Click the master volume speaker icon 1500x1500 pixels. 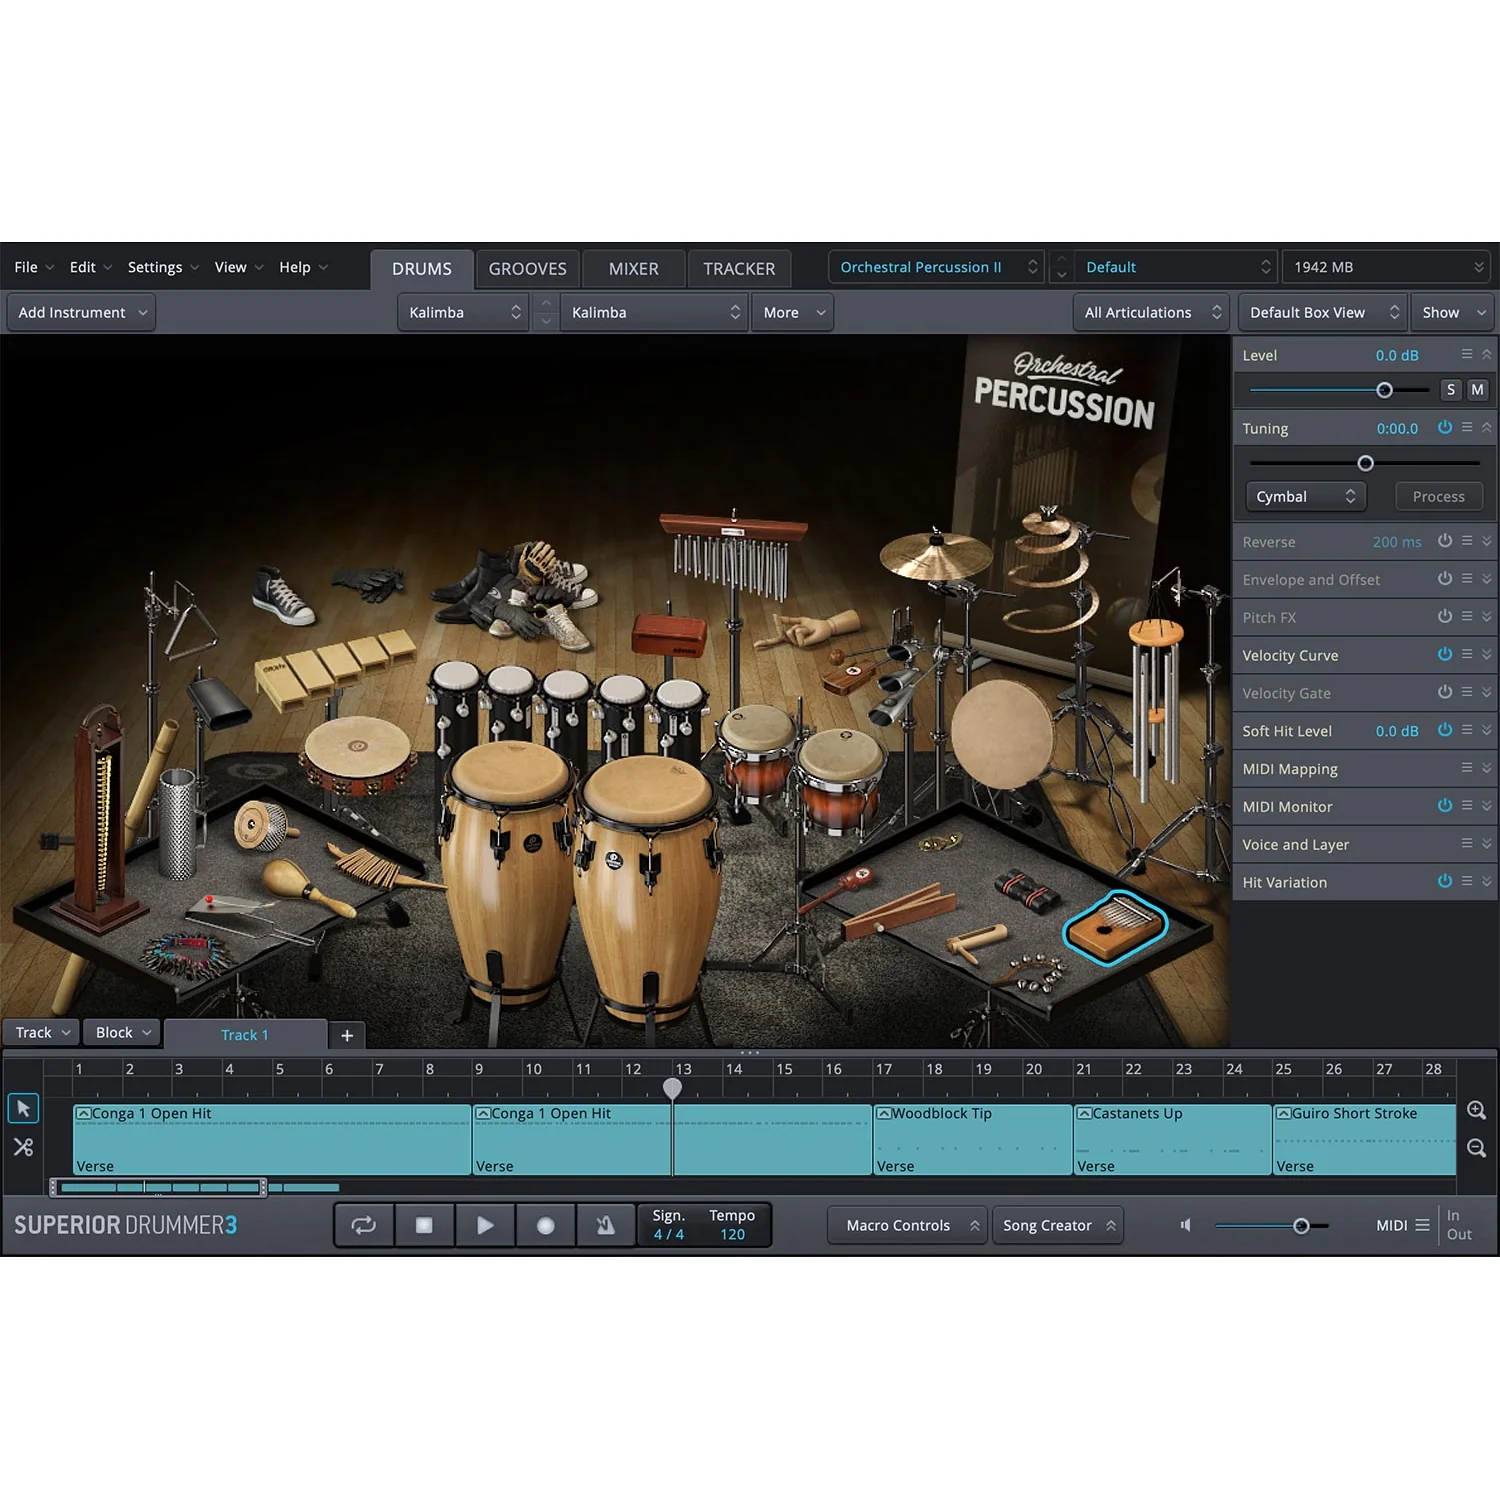pos(1186,1225)
